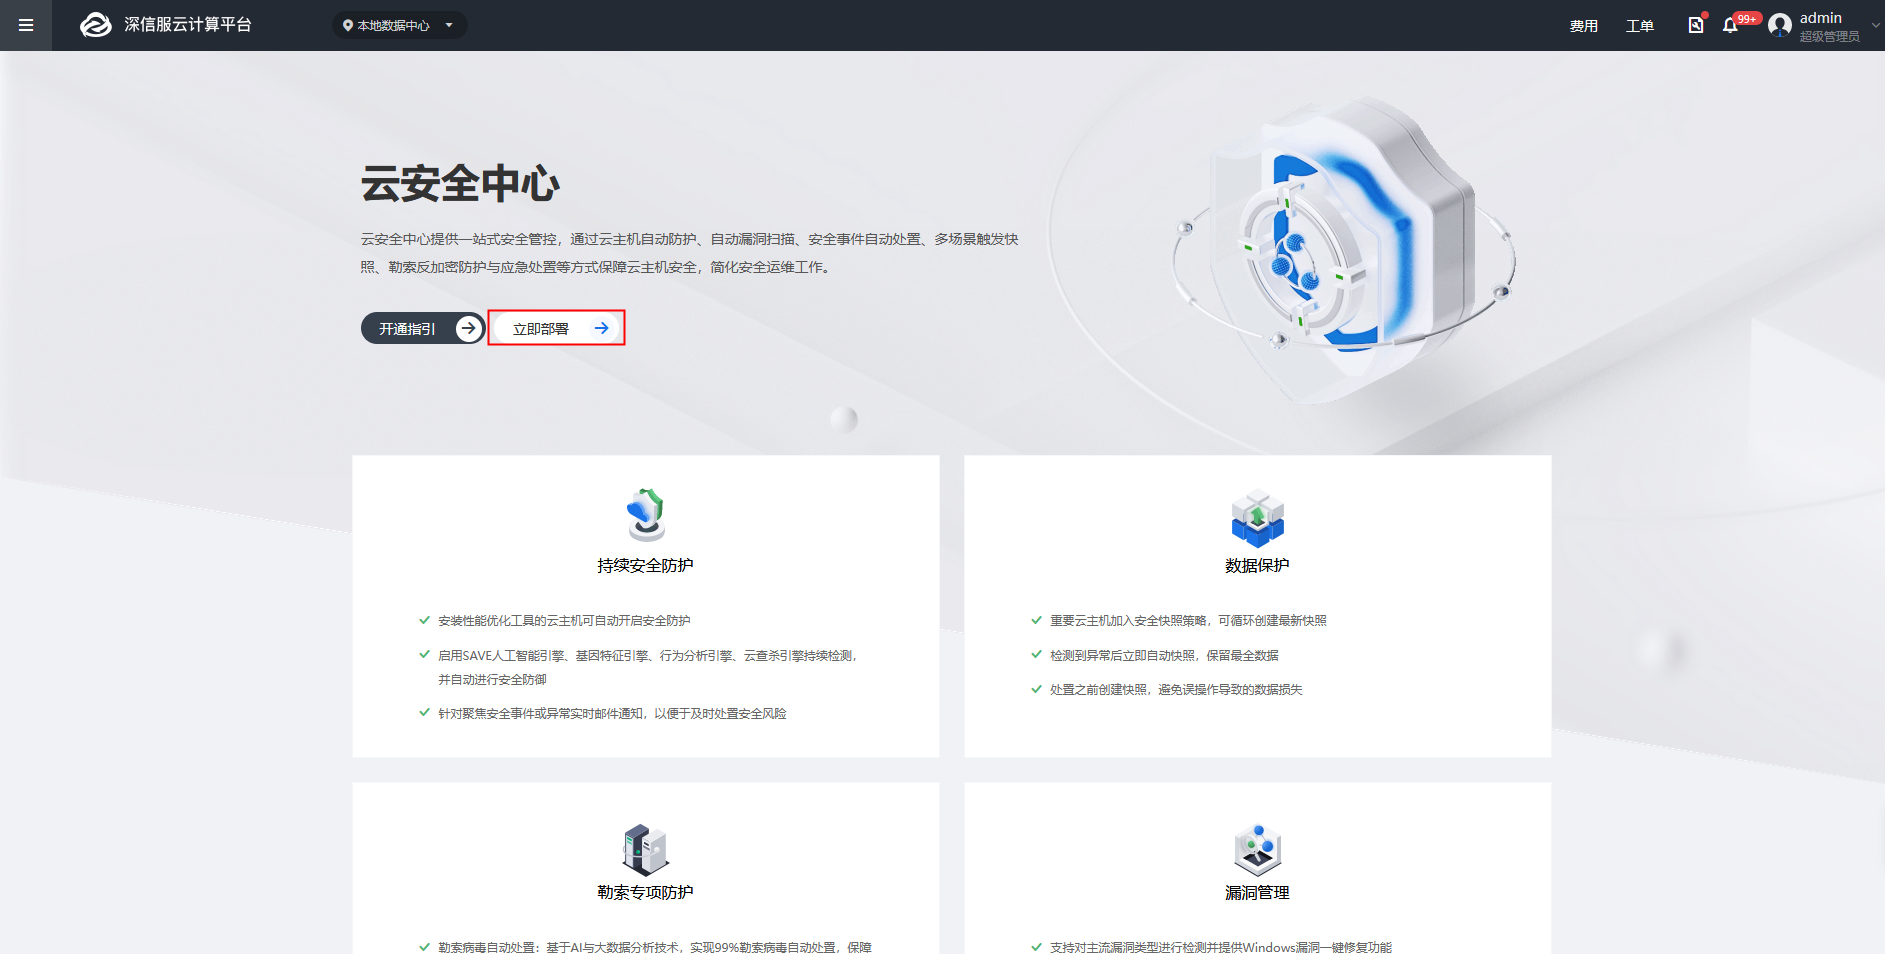Click the 数据保护 cube icon

click(1257, 518)
